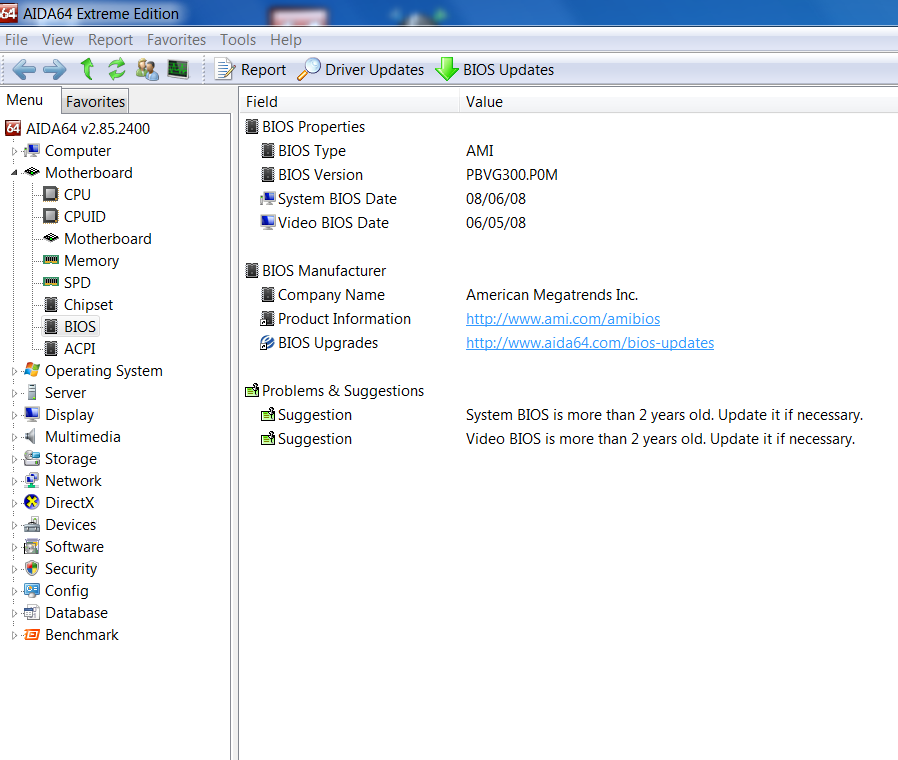The image size is (898, 760).
Task: Select the CPU item icon in tree
Action: [x=51, y=194]
